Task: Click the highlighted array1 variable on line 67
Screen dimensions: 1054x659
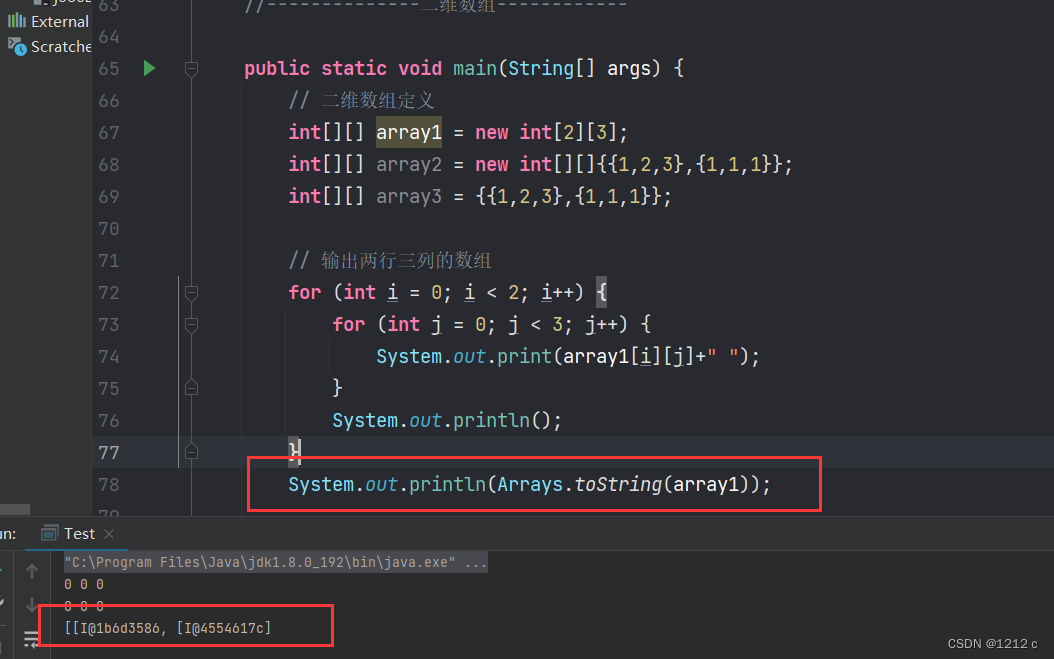Action: (409, 132)
